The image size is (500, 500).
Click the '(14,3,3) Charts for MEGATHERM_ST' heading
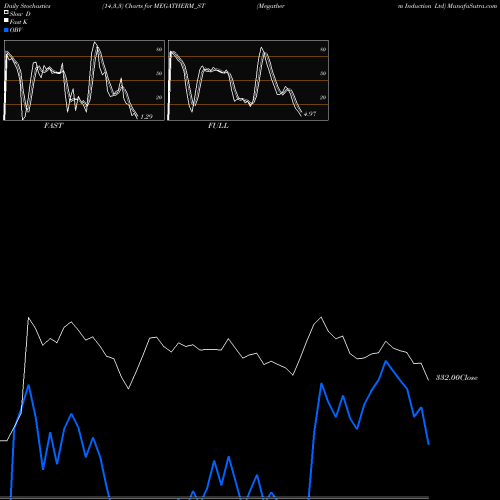(154, 6)
